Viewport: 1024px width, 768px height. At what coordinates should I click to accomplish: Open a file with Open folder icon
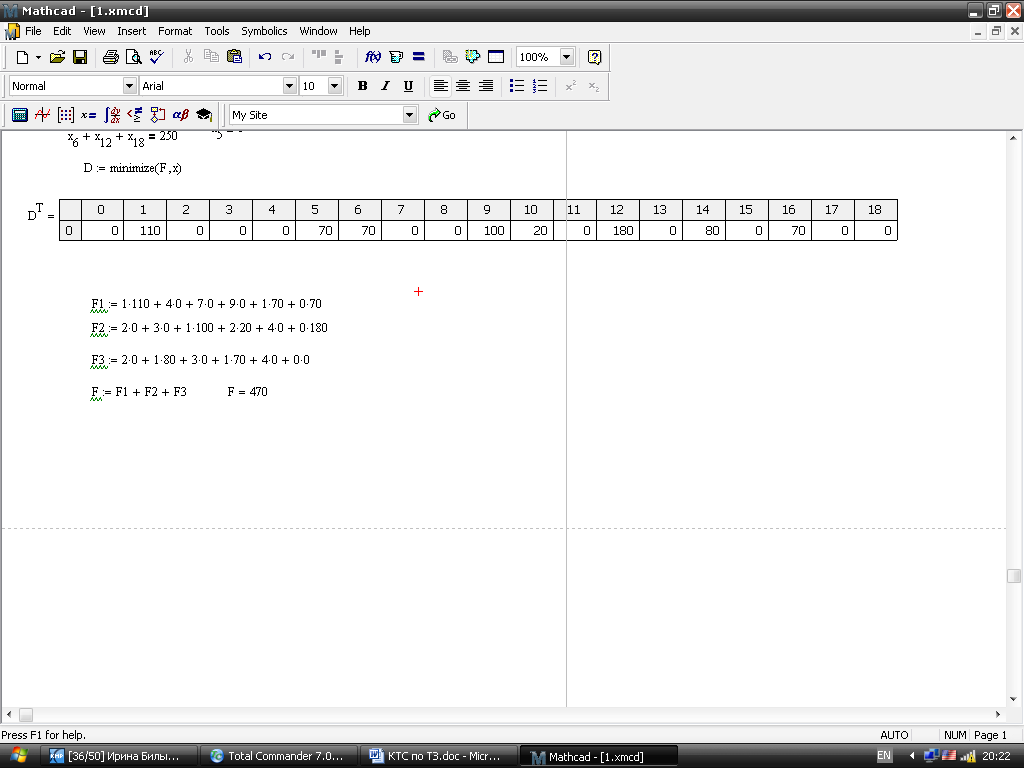57,57
